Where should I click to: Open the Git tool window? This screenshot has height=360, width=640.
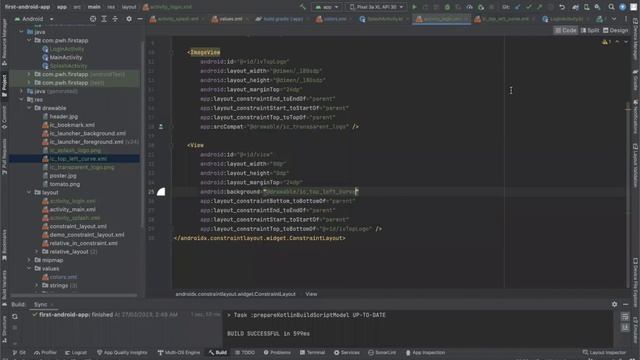(19, 352)
